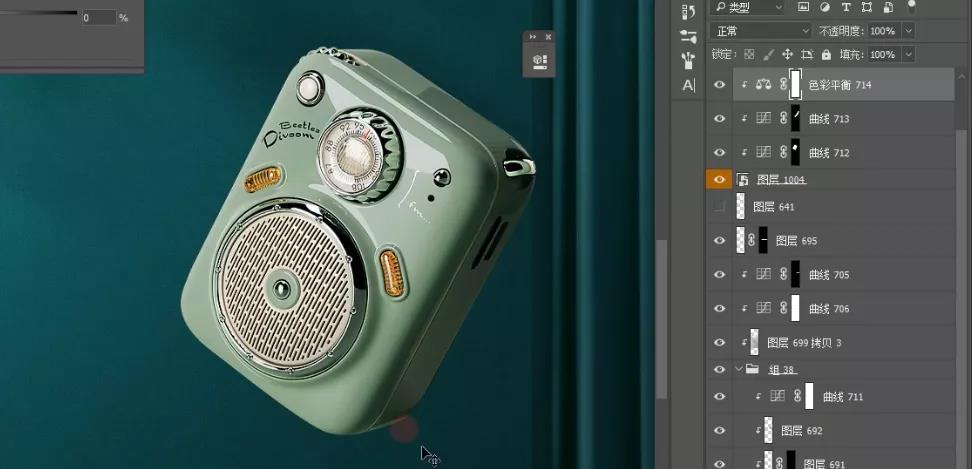Viewport: 972px width, 469px height.
Task: Hide the 曲线 712 layer
Action: (720, 152)
